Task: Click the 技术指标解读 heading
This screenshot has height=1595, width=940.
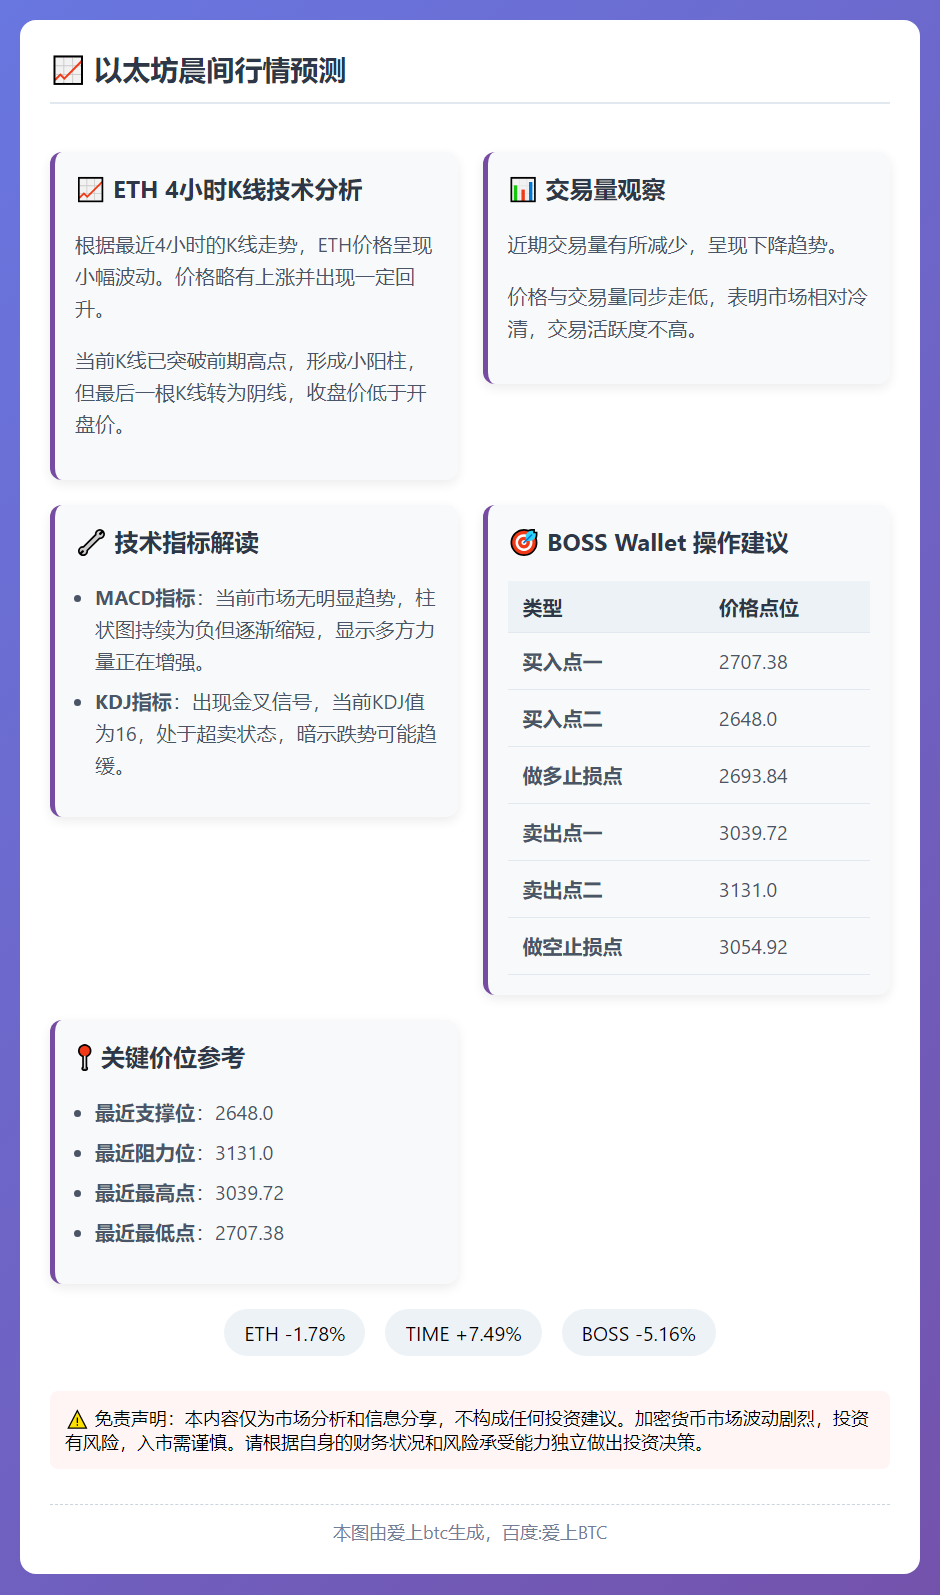Action: [186, 543]
